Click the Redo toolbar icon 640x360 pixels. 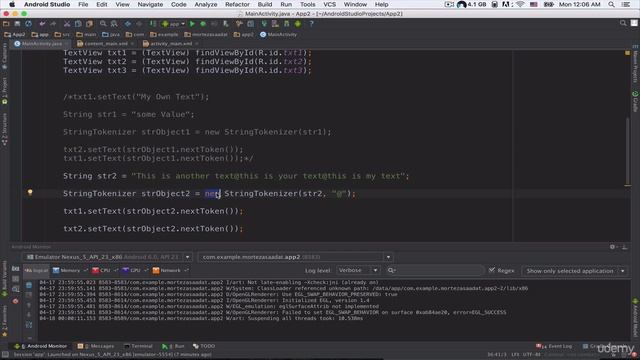pos(53,24)
